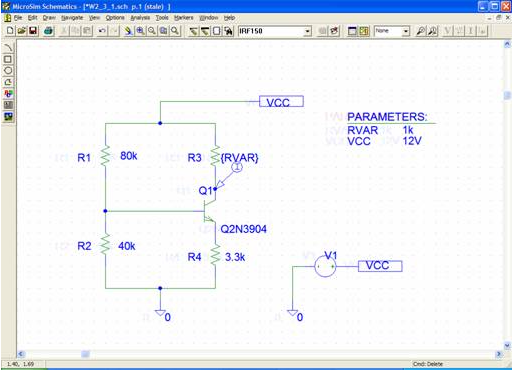Save the schematic with the floppy icon
This screenshot has width=513, height=370.
[x=33, y=31]
